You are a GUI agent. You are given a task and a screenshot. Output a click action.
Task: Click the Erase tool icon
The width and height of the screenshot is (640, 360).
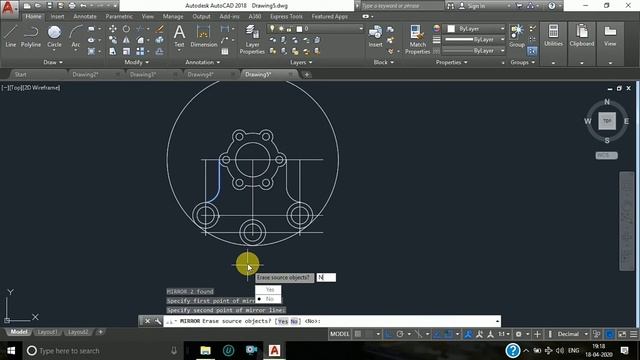(x=160, y=29)
